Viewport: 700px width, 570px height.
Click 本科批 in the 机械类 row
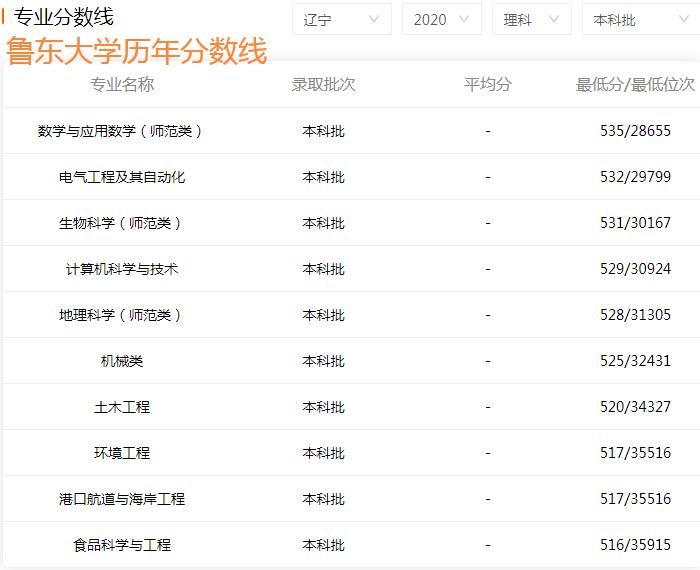coord(323,361)
